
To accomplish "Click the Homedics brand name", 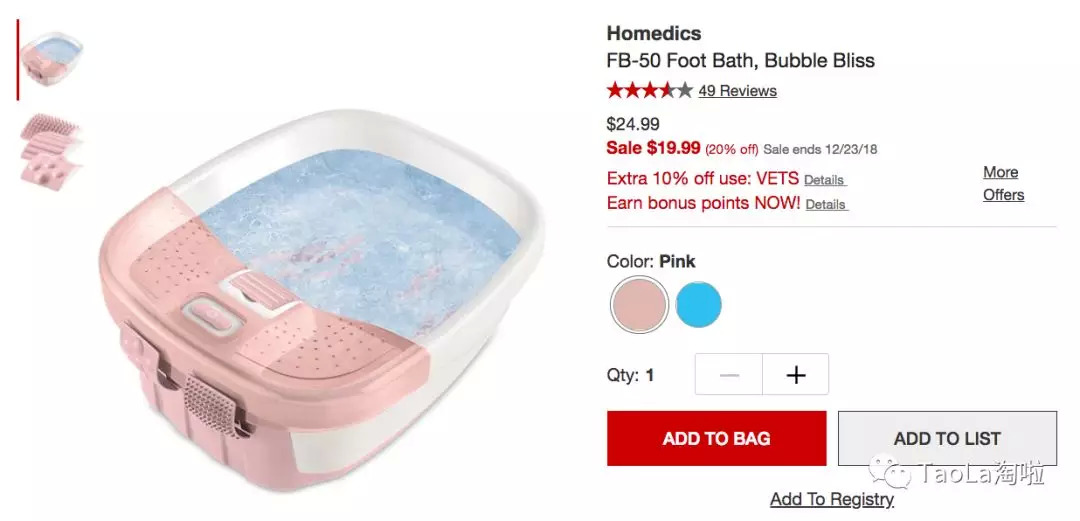I will point(654,33).
